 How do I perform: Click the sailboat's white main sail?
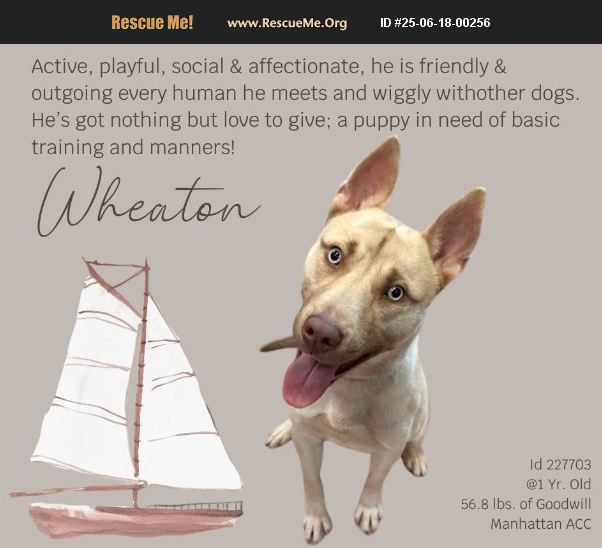(88, 382)
